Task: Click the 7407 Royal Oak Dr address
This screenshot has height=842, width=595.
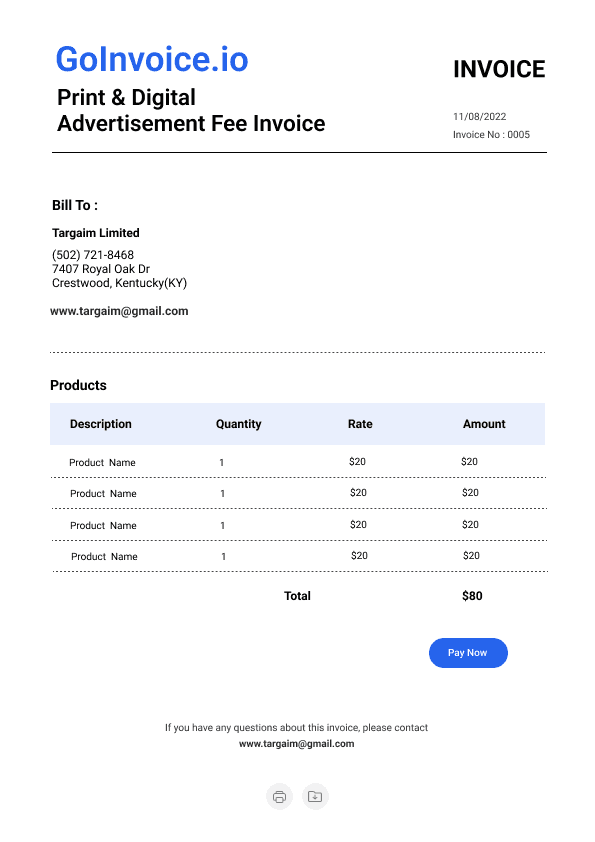Action: coord(101,268)
